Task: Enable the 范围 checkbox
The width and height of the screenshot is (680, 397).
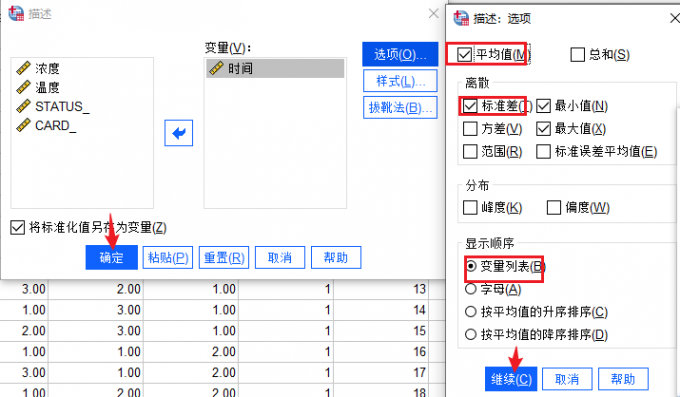Action: pos(470,152)
